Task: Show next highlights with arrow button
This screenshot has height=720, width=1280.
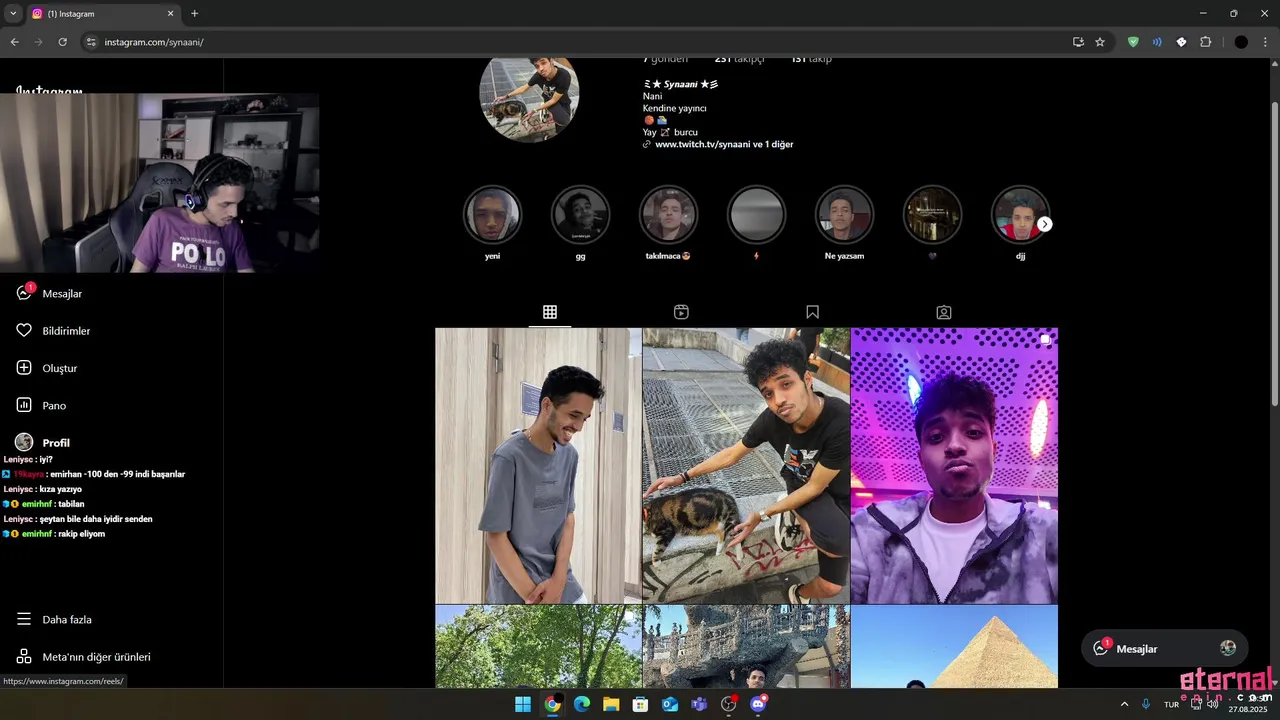Action: point(1045,224)
